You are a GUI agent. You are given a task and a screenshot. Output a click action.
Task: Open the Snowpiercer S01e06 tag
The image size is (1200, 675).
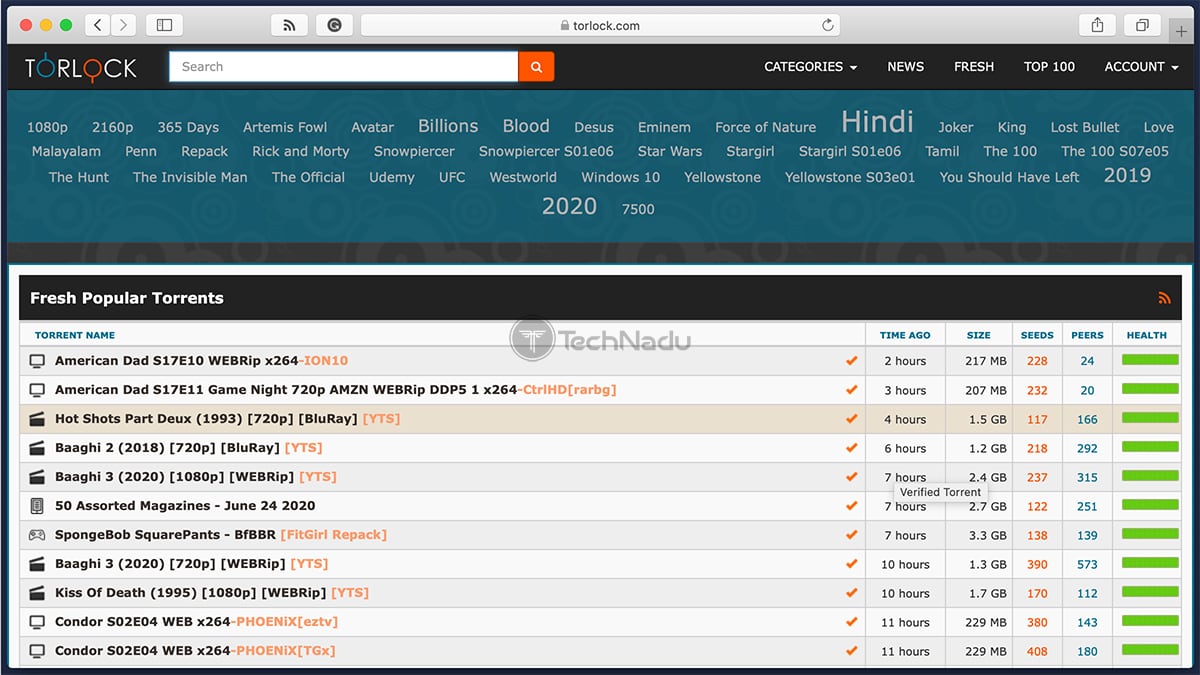(546, 151)
